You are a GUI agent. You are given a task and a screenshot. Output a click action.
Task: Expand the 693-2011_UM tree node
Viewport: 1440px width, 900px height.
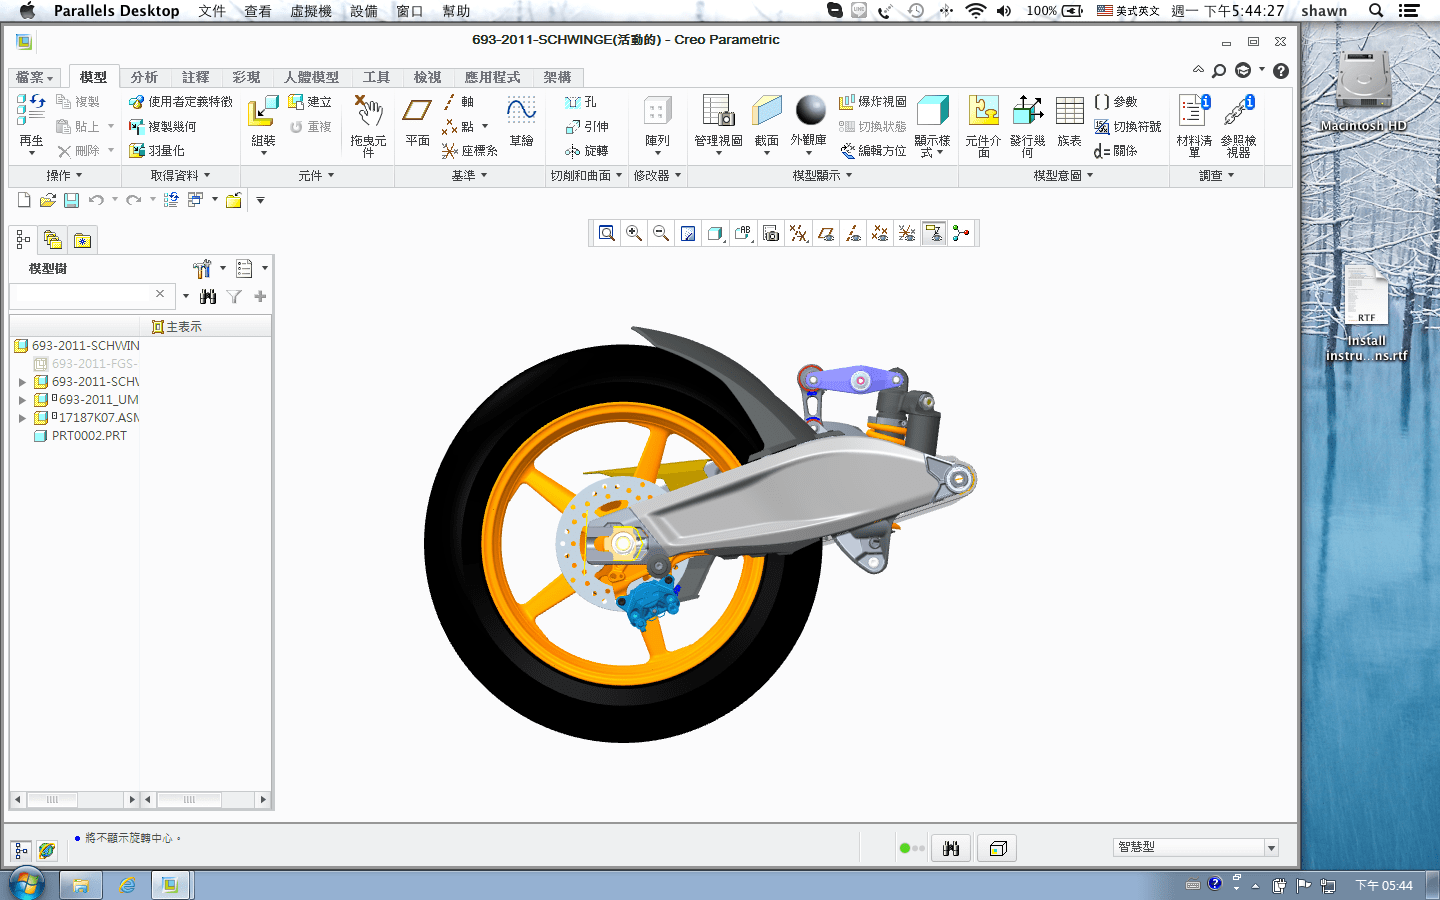tap(23, 400)
